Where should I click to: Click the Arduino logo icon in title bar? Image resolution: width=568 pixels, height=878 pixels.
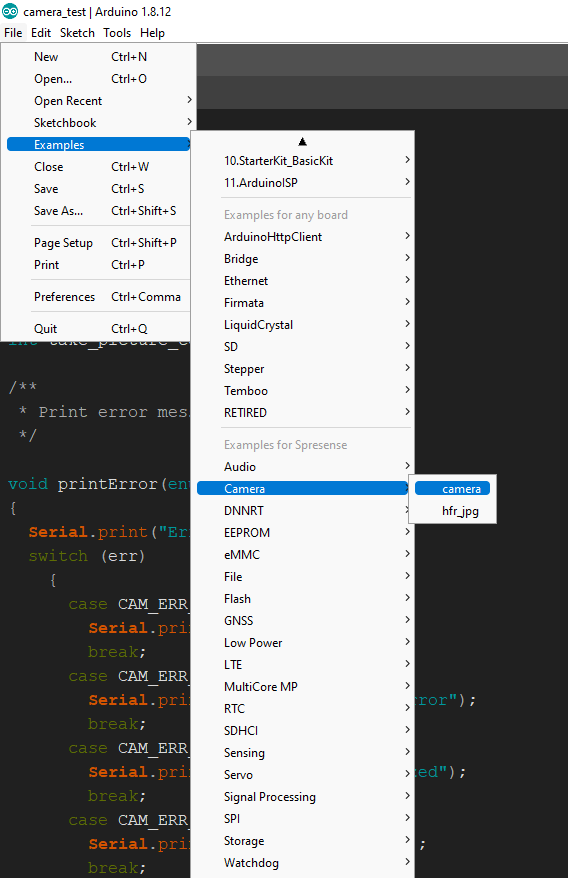(10, 11)
